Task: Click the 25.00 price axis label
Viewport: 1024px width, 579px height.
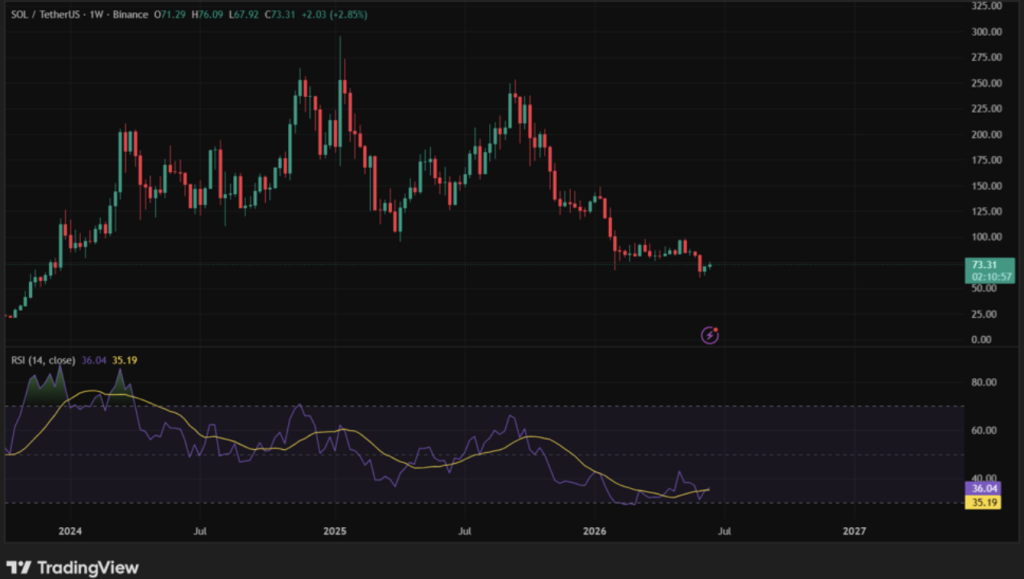Action: click(x=984, y=314)
